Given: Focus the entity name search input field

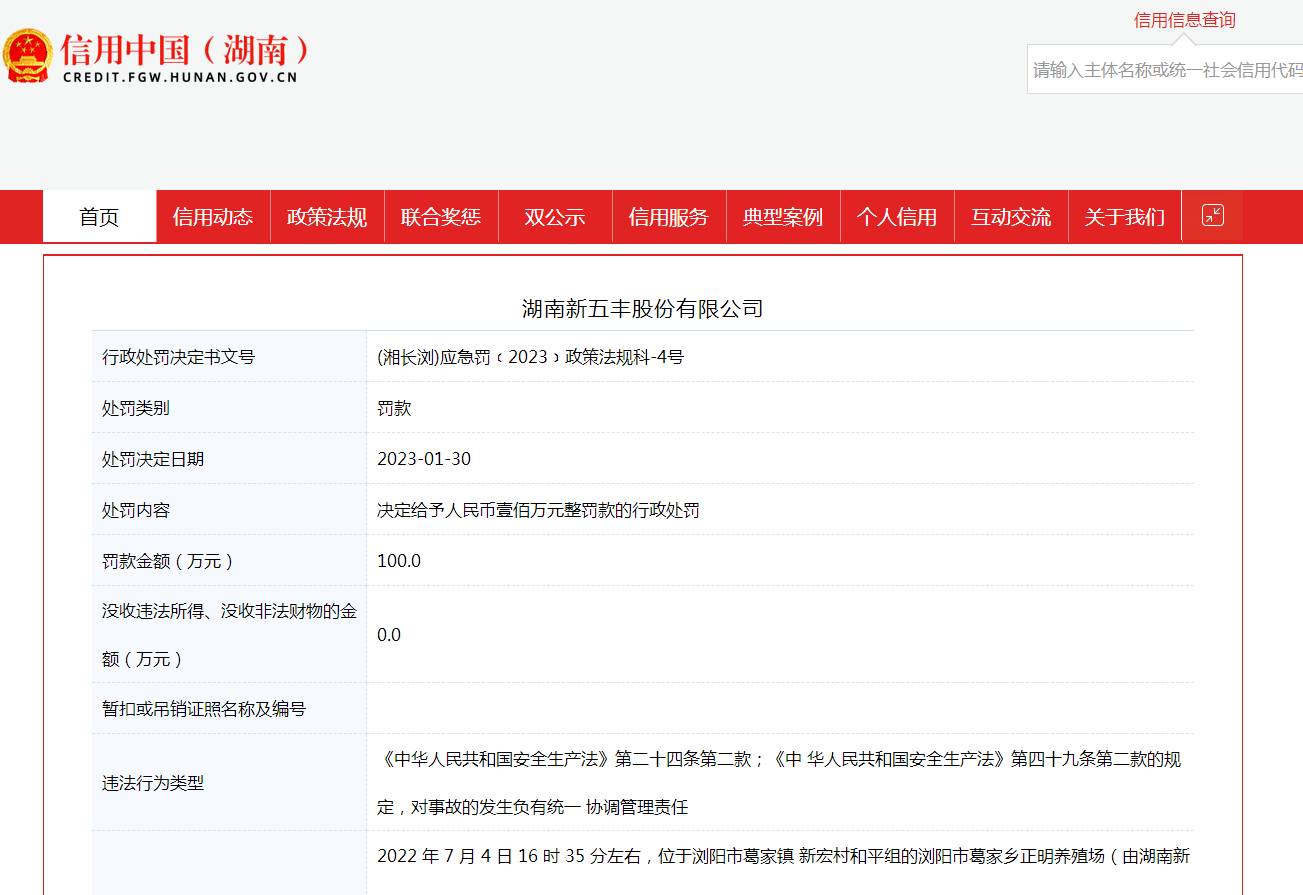Looking at the screenshot, I should coord(1166,70).
